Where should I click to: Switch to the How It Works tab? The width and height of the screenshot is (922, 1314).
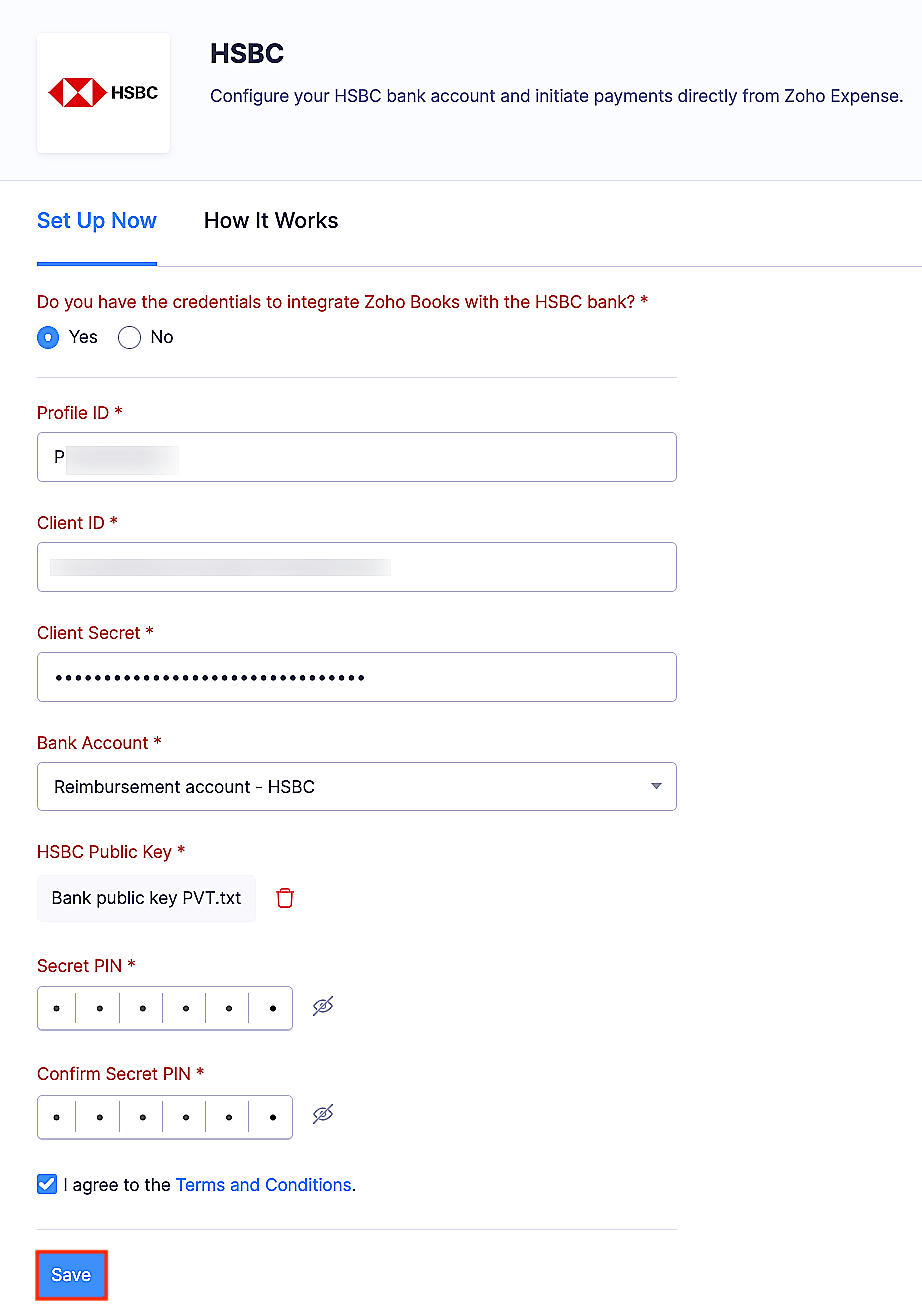(270, 220)
